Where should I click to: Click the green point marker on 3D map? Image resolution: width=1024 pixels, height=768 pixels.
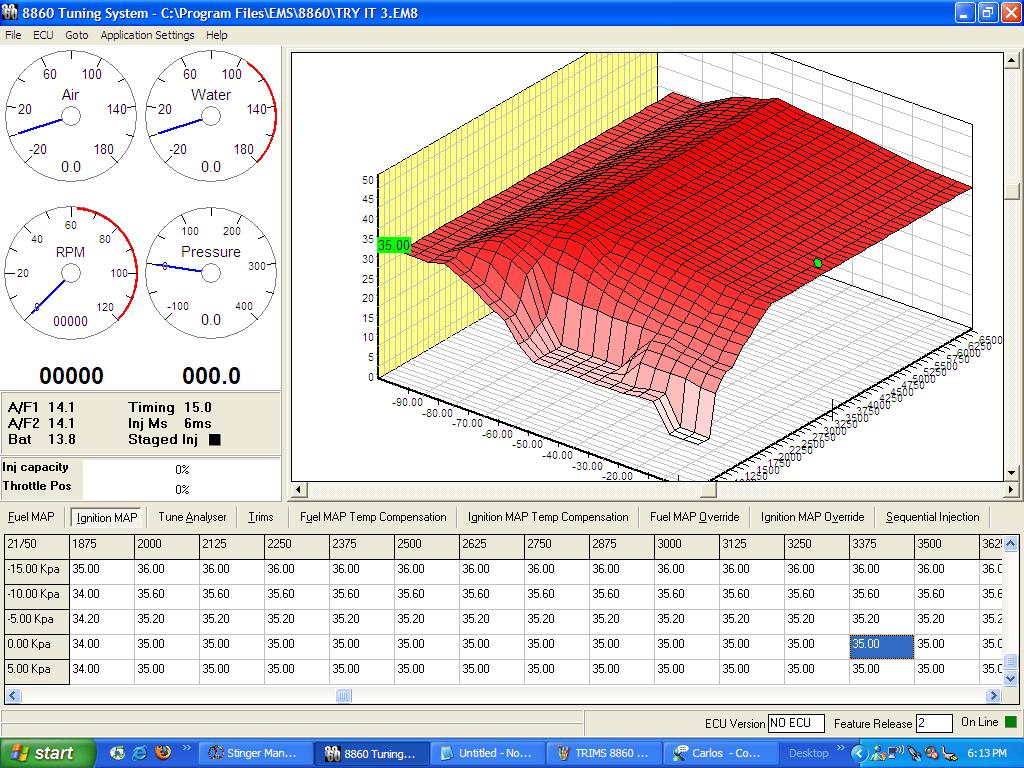[818, 263]
